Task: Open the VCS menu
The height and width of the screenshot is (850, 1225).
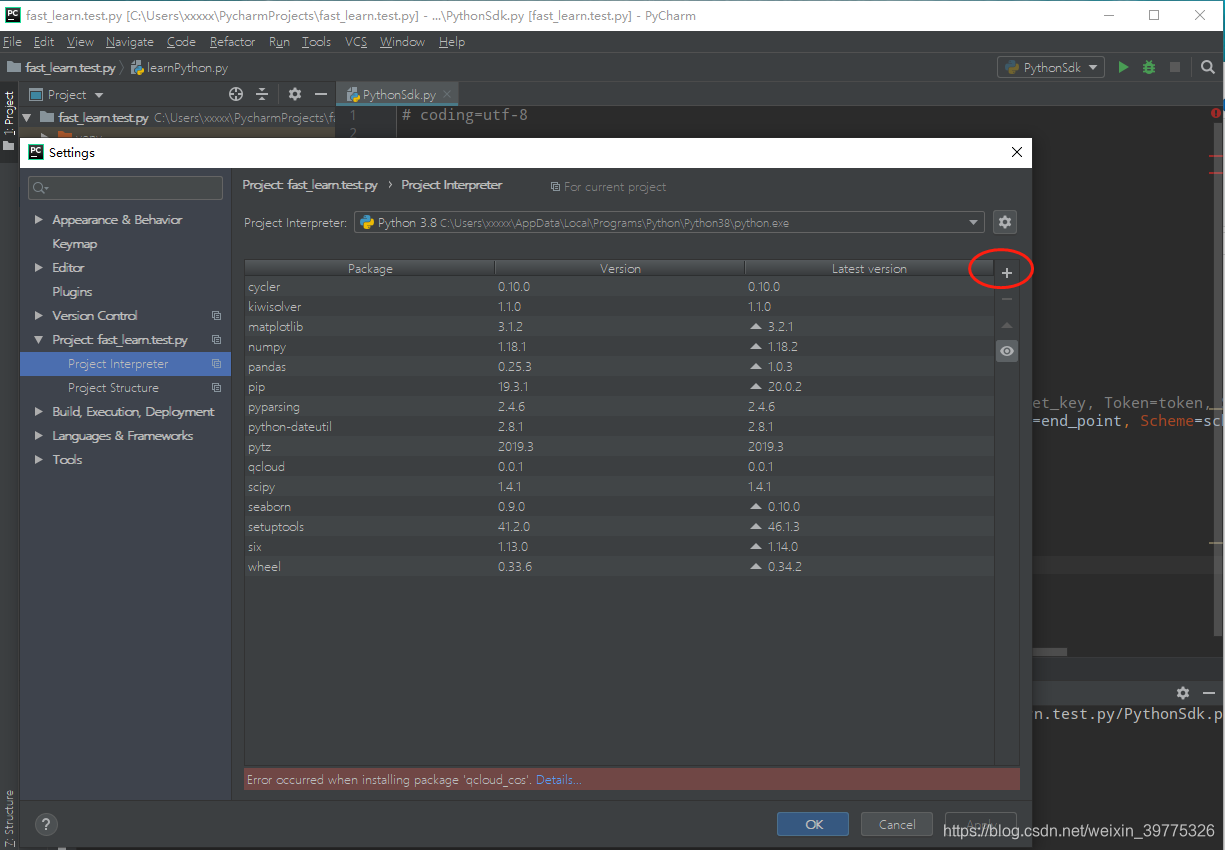Action: [x=355, y=42]
